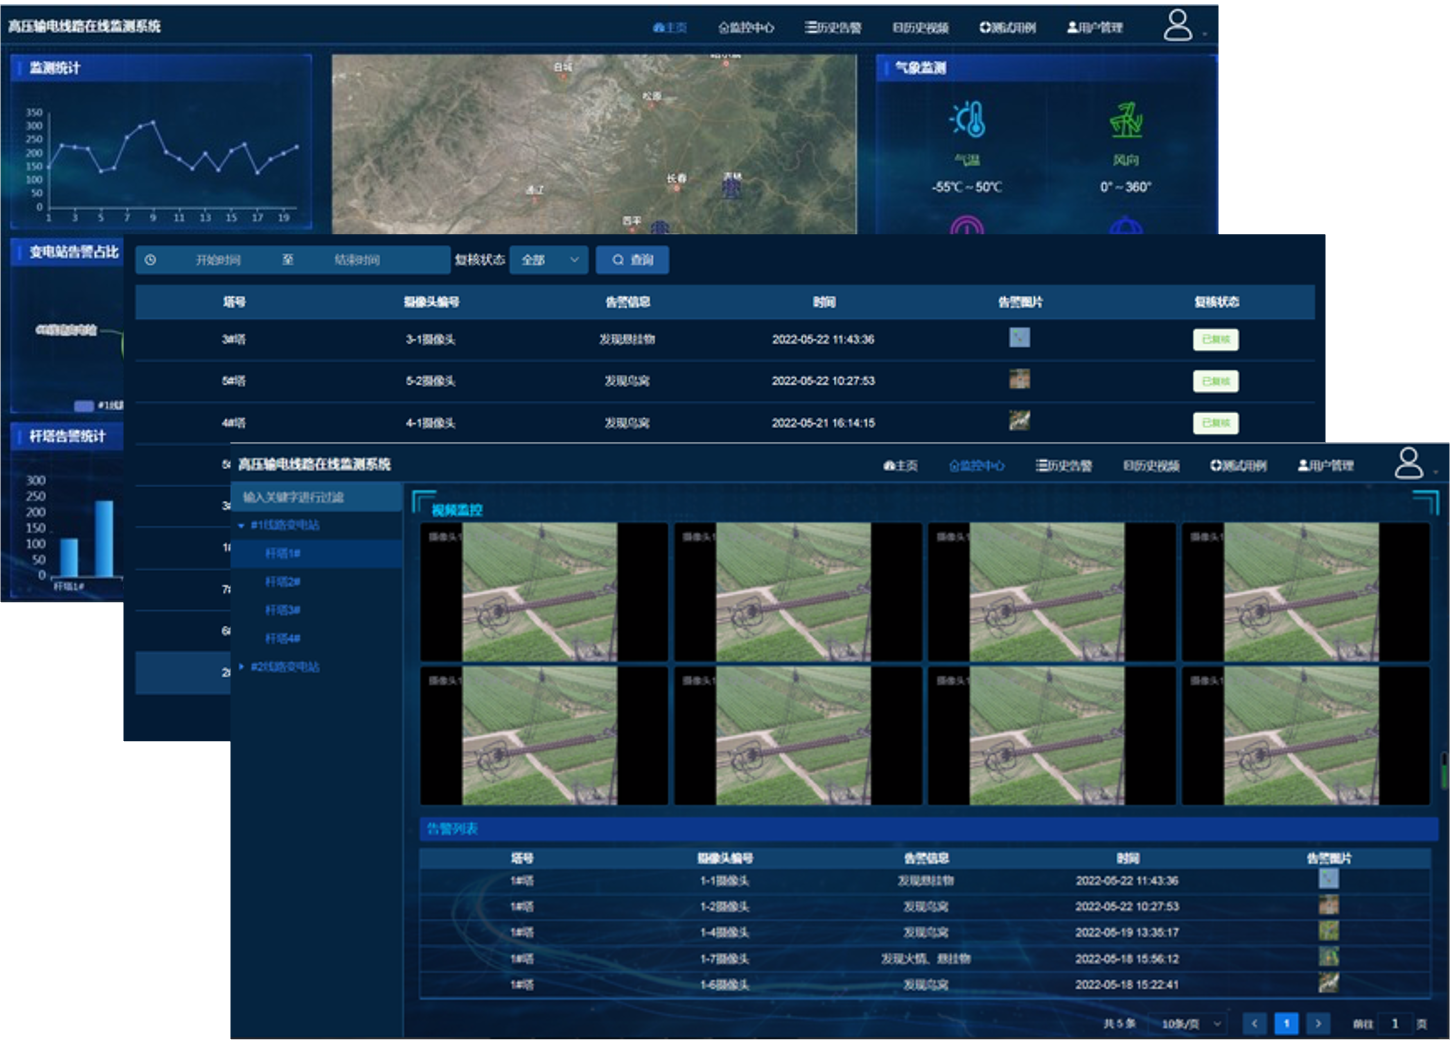Screen dimensions: 1452x1040
Task: Select 杆塔4# in tree
Action: click(x=317, y=638)
